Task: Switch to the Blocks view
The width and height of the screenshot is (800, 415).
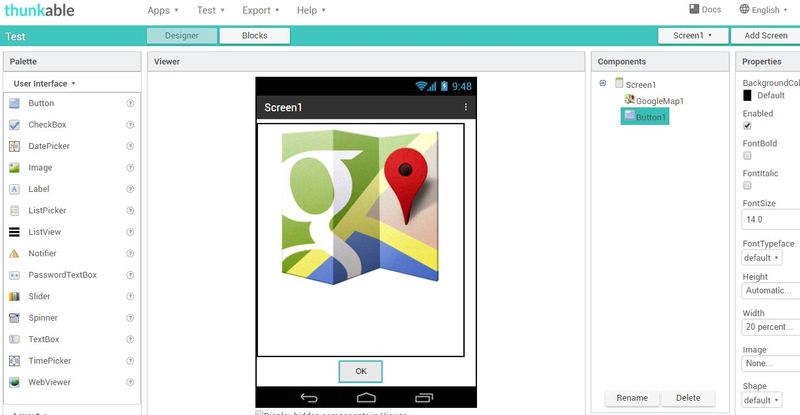Action: pos(255,36)
